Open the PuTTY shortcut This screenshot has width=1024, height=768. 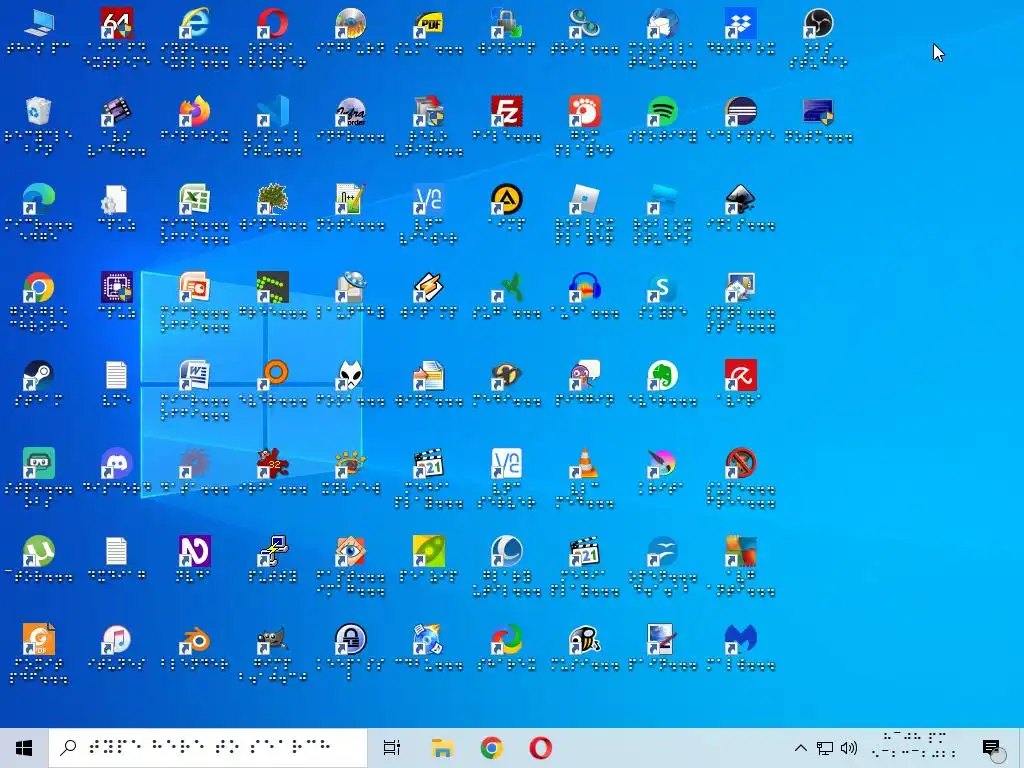click(x=272, y=551)
